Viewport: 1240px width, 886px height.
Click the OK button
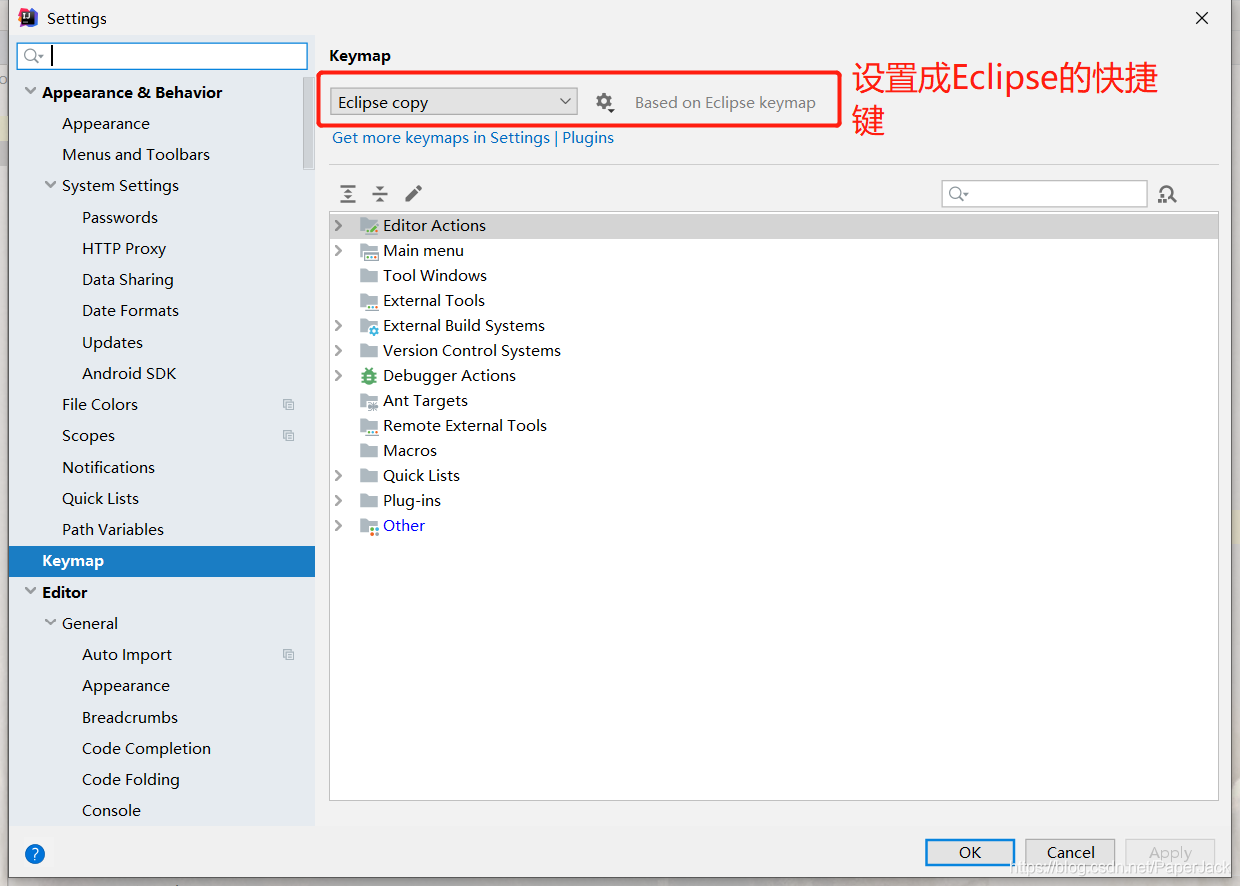point(970,852)
